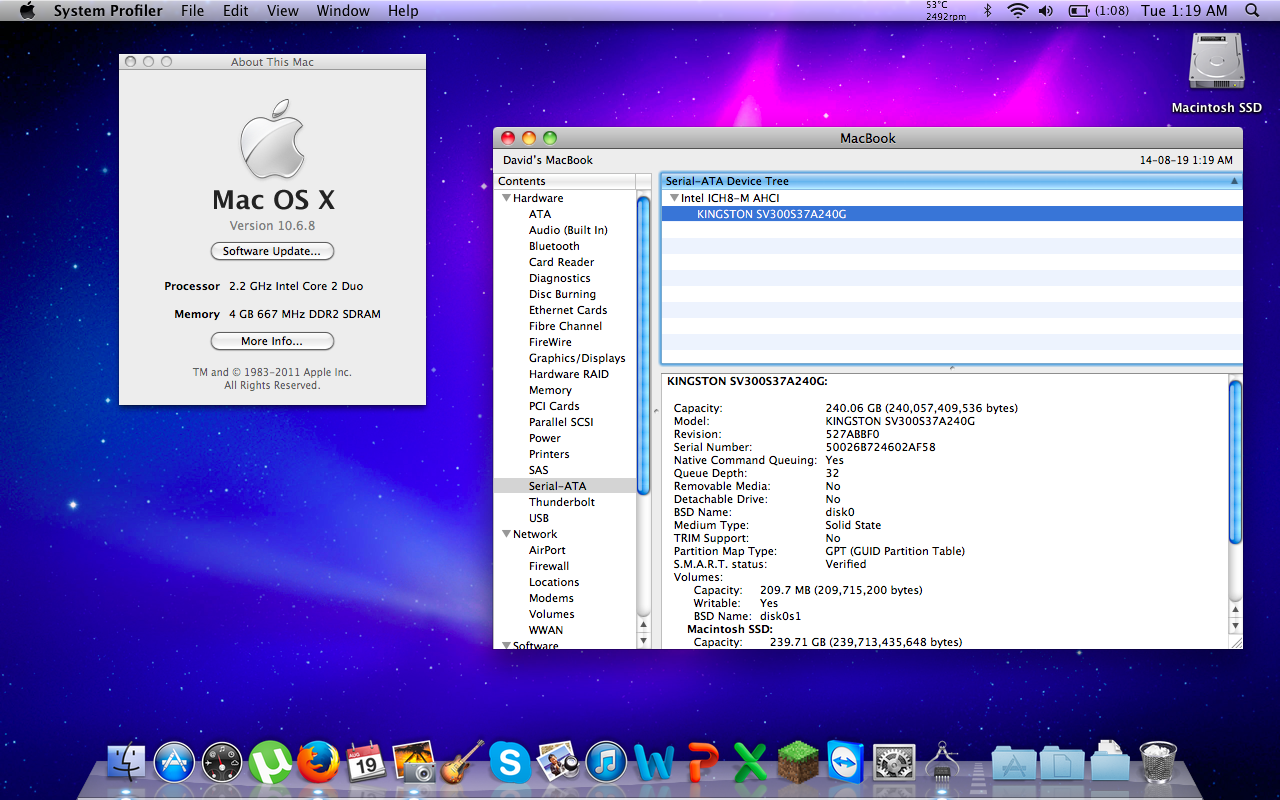Open the Help menu
The height and width of the screenshot is (800, 1280).
pyautogui.click(x=403, y=11)
